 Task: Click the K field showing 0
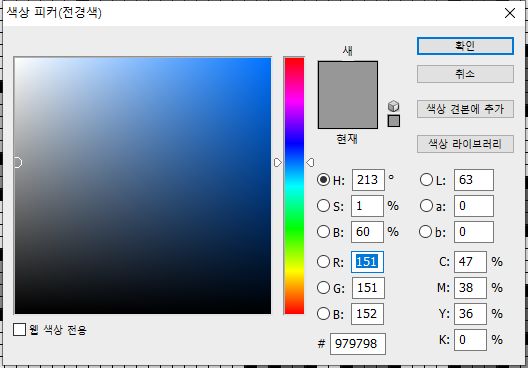(470, 340)
